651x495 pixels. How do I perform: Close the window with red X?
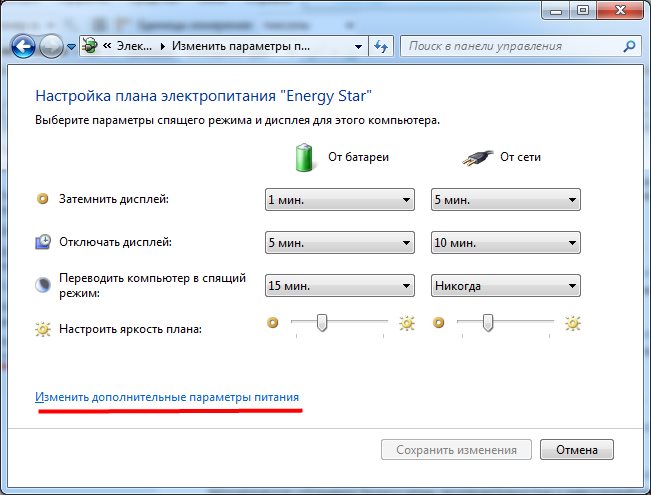click(x=620, y=10)
